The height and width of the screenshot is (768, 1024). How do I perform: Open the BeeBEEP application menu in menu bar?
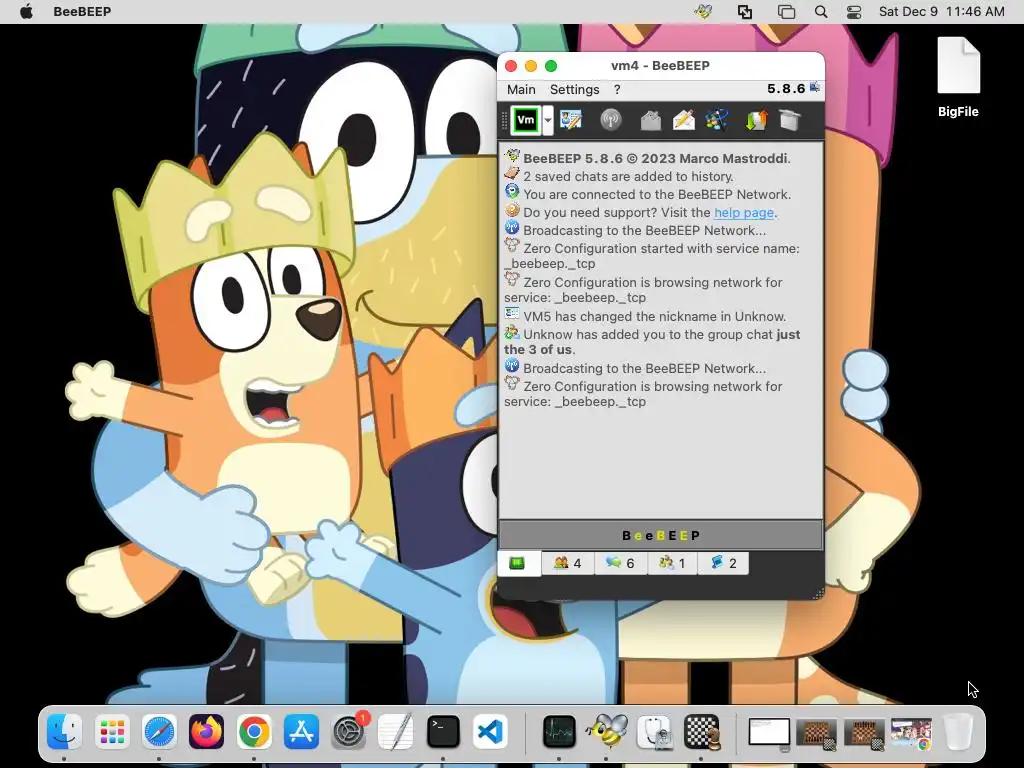click(82, 12)
